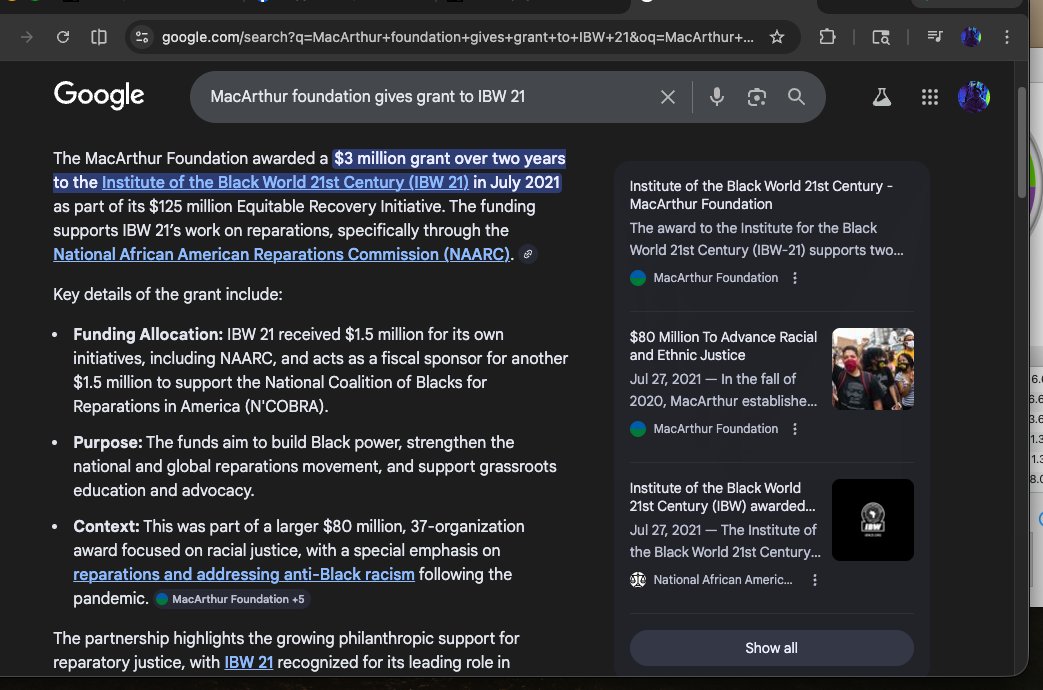Open options for first MacArthur Foundation source

tap(795, 278)
